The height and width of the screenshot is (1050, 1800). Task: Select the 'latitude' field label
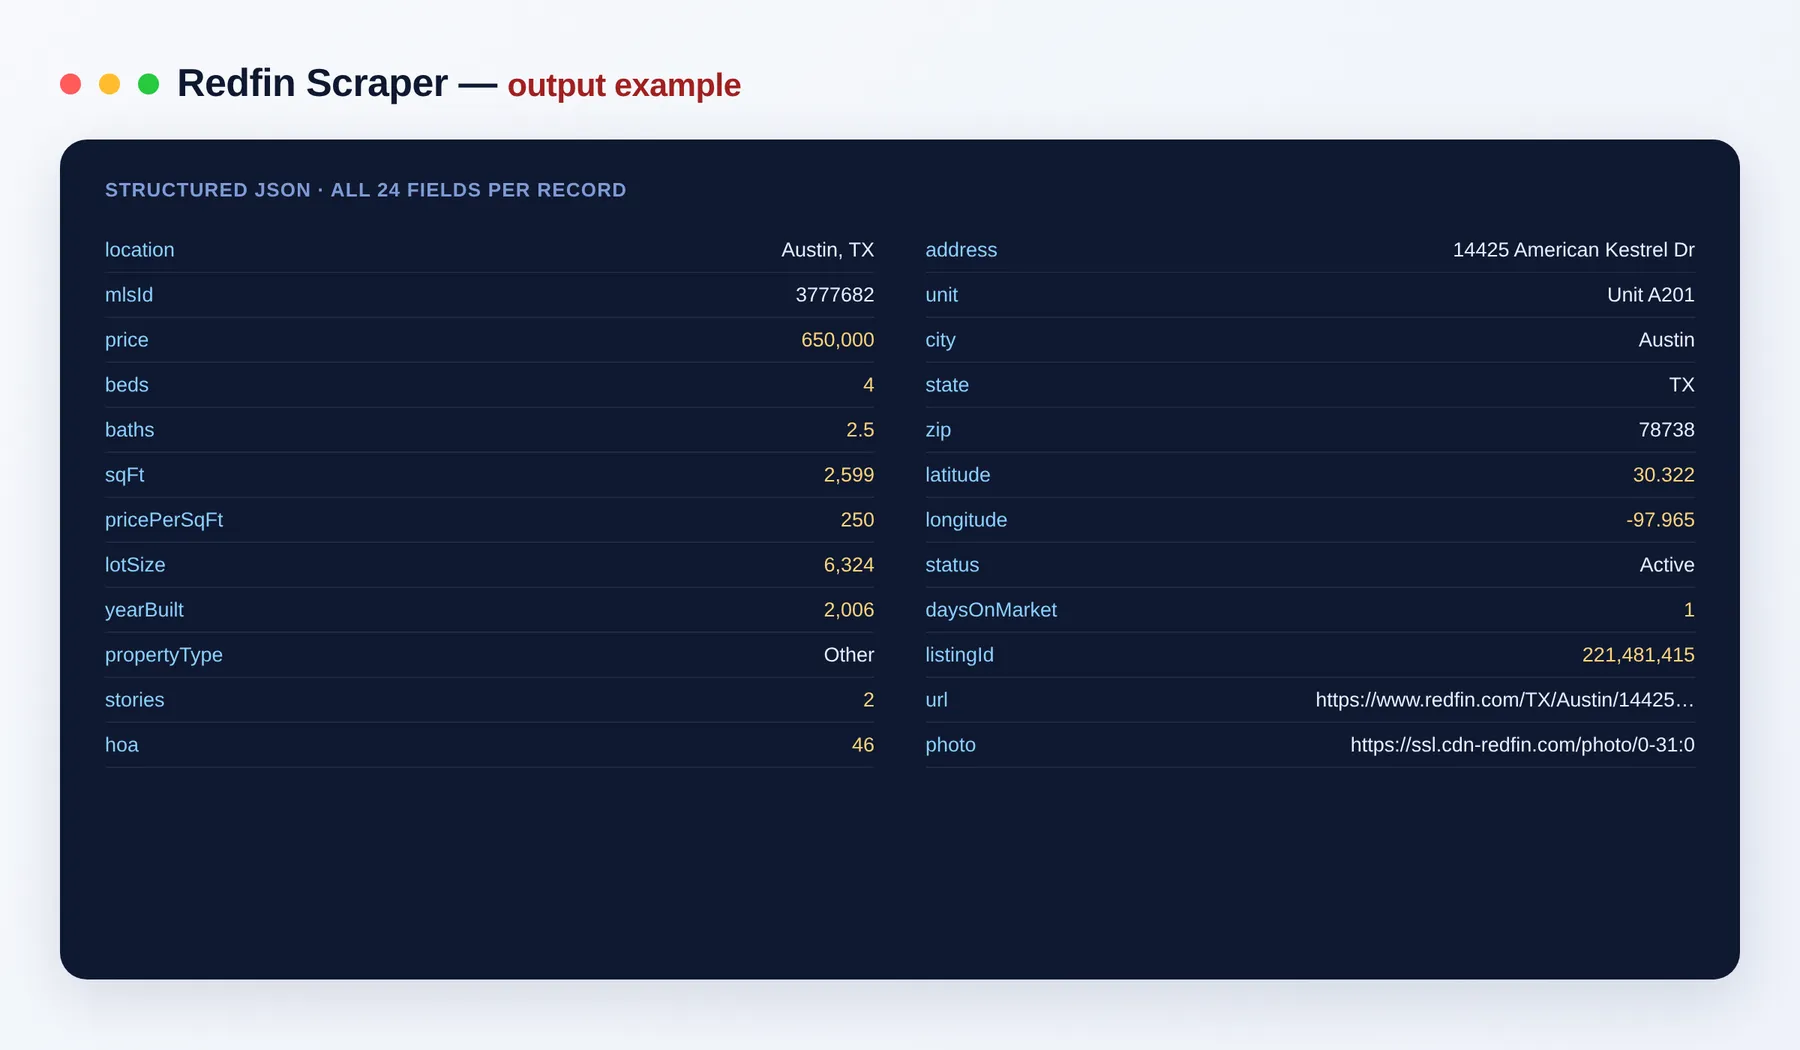(958, 475)
